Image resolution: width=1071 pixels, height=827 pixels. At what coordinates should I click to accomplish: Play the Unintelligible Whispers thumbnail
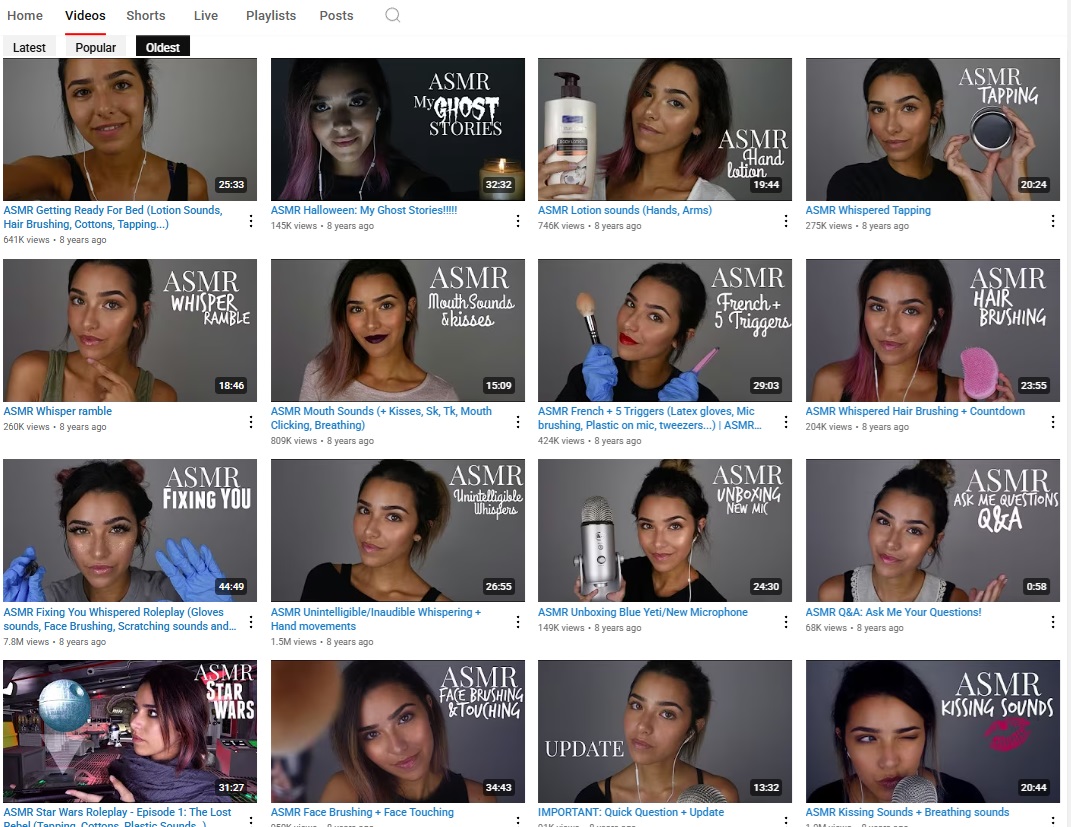[x=398, y=531]
